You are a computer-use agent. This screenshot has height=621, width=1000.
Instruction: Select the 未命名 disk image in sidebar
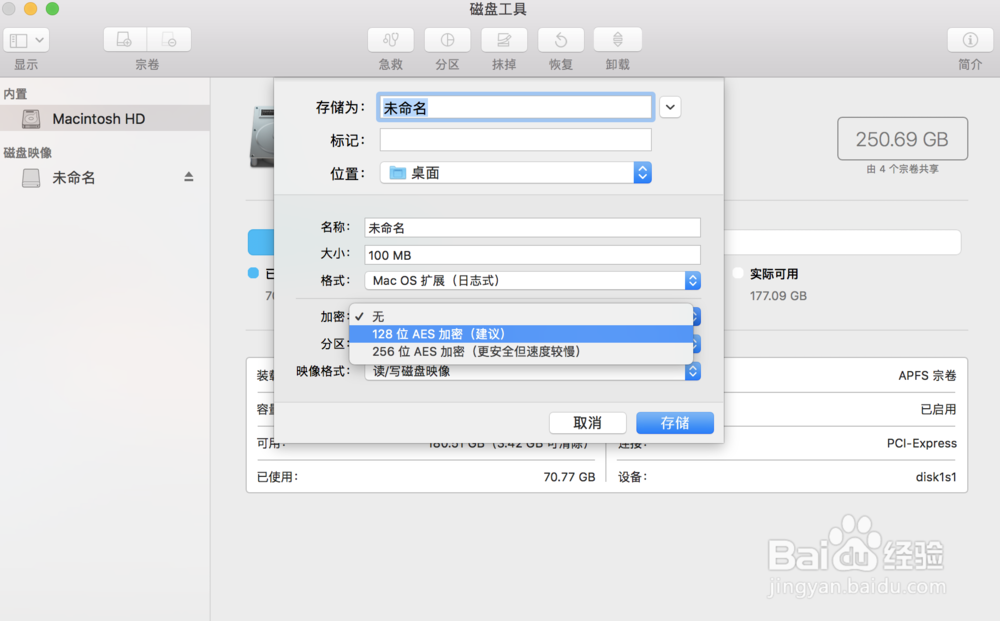coord(105,178)
